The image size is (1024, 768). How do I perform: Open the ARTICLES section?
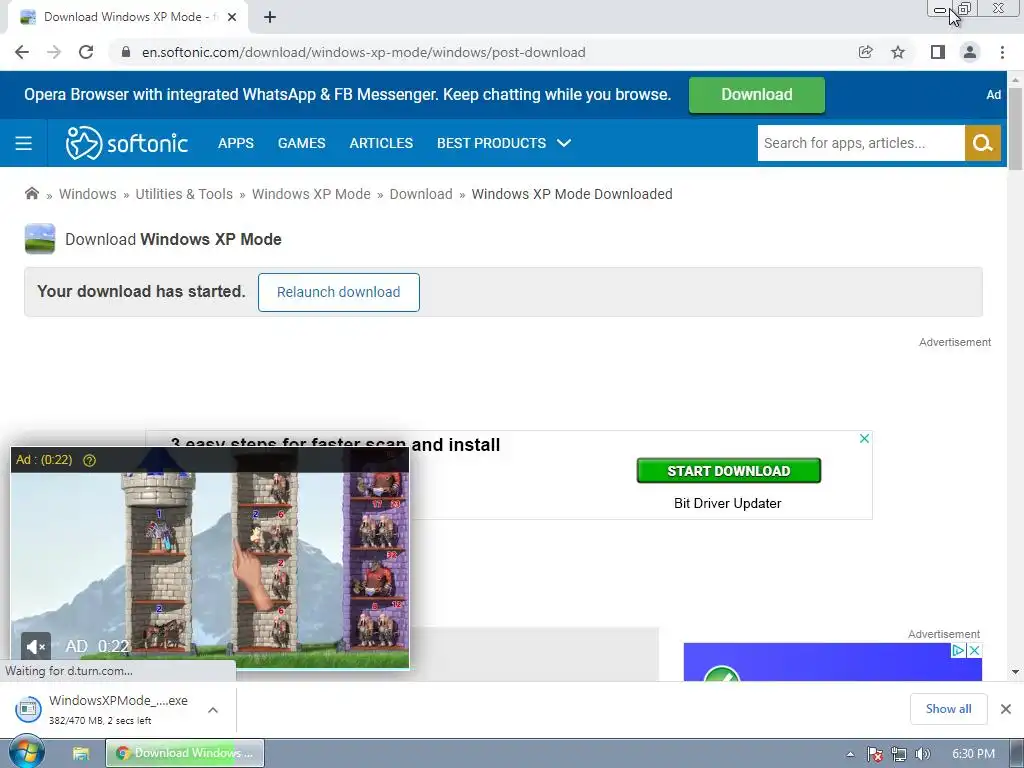tap(381, 143)
